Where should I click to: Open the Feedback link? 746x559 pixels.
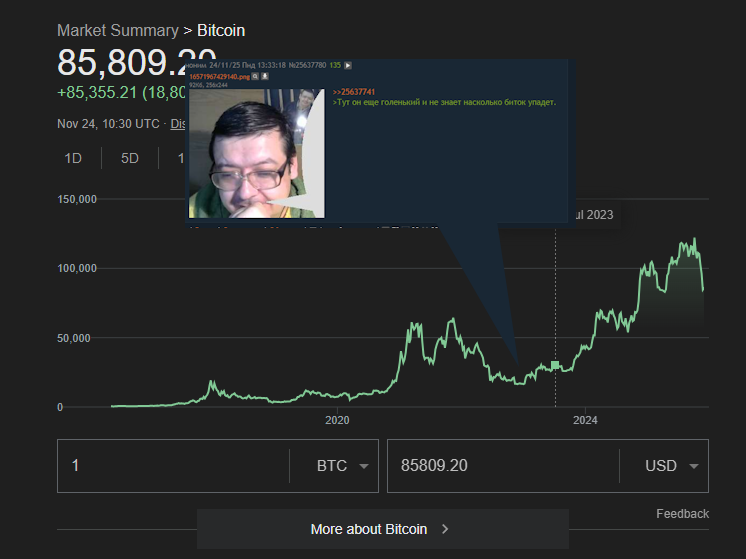coord(682,514)
